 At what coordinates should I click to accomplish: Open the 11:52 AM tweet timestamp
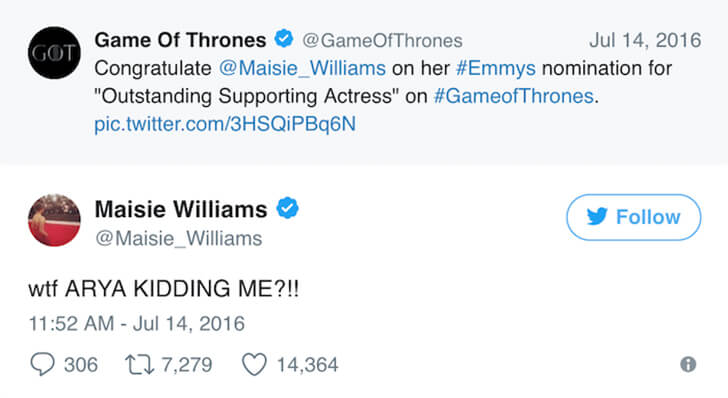point(136,324)
